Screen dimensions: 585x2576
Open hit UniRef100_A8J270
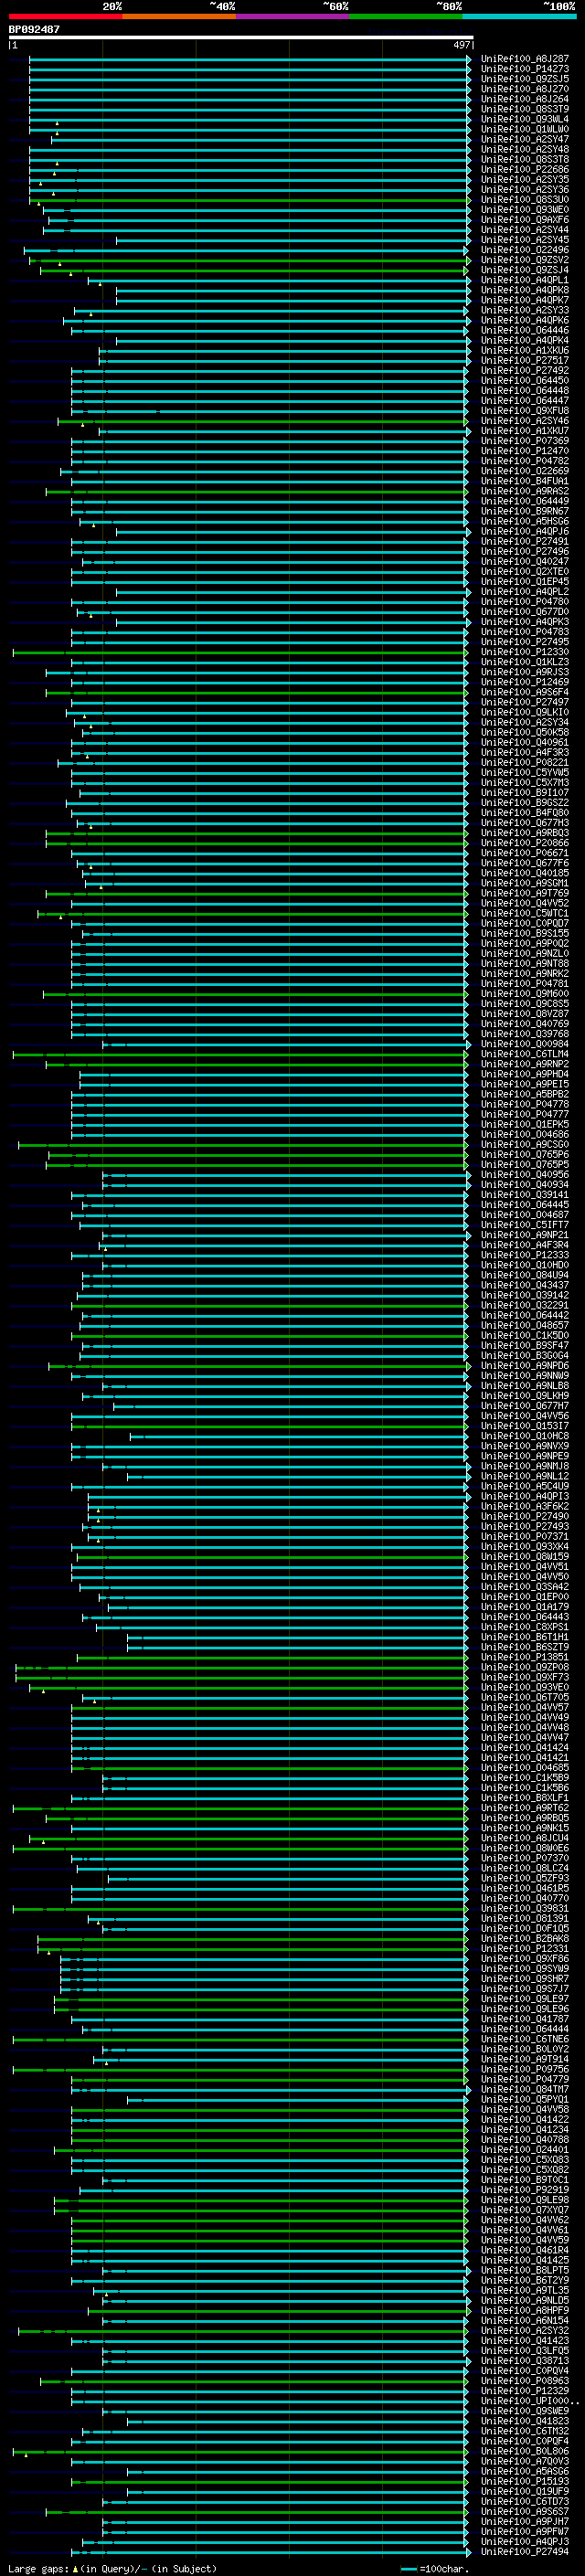[525, 89]
